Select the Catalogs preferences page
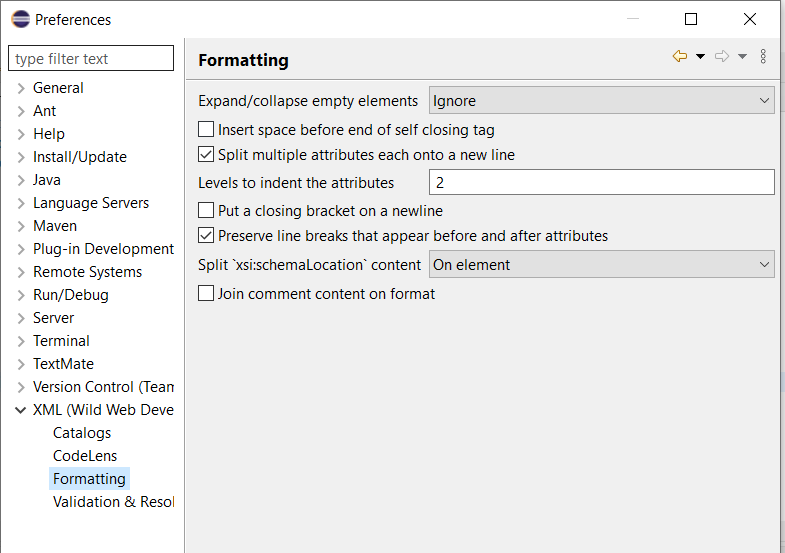The width and height of the screenshot is (785, 553). click(x=82, y=433)
